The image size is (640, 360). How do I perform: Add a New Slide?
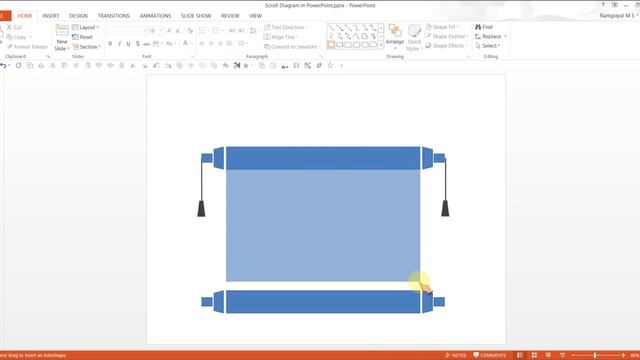pyautogui.click(x=62, y=38)
